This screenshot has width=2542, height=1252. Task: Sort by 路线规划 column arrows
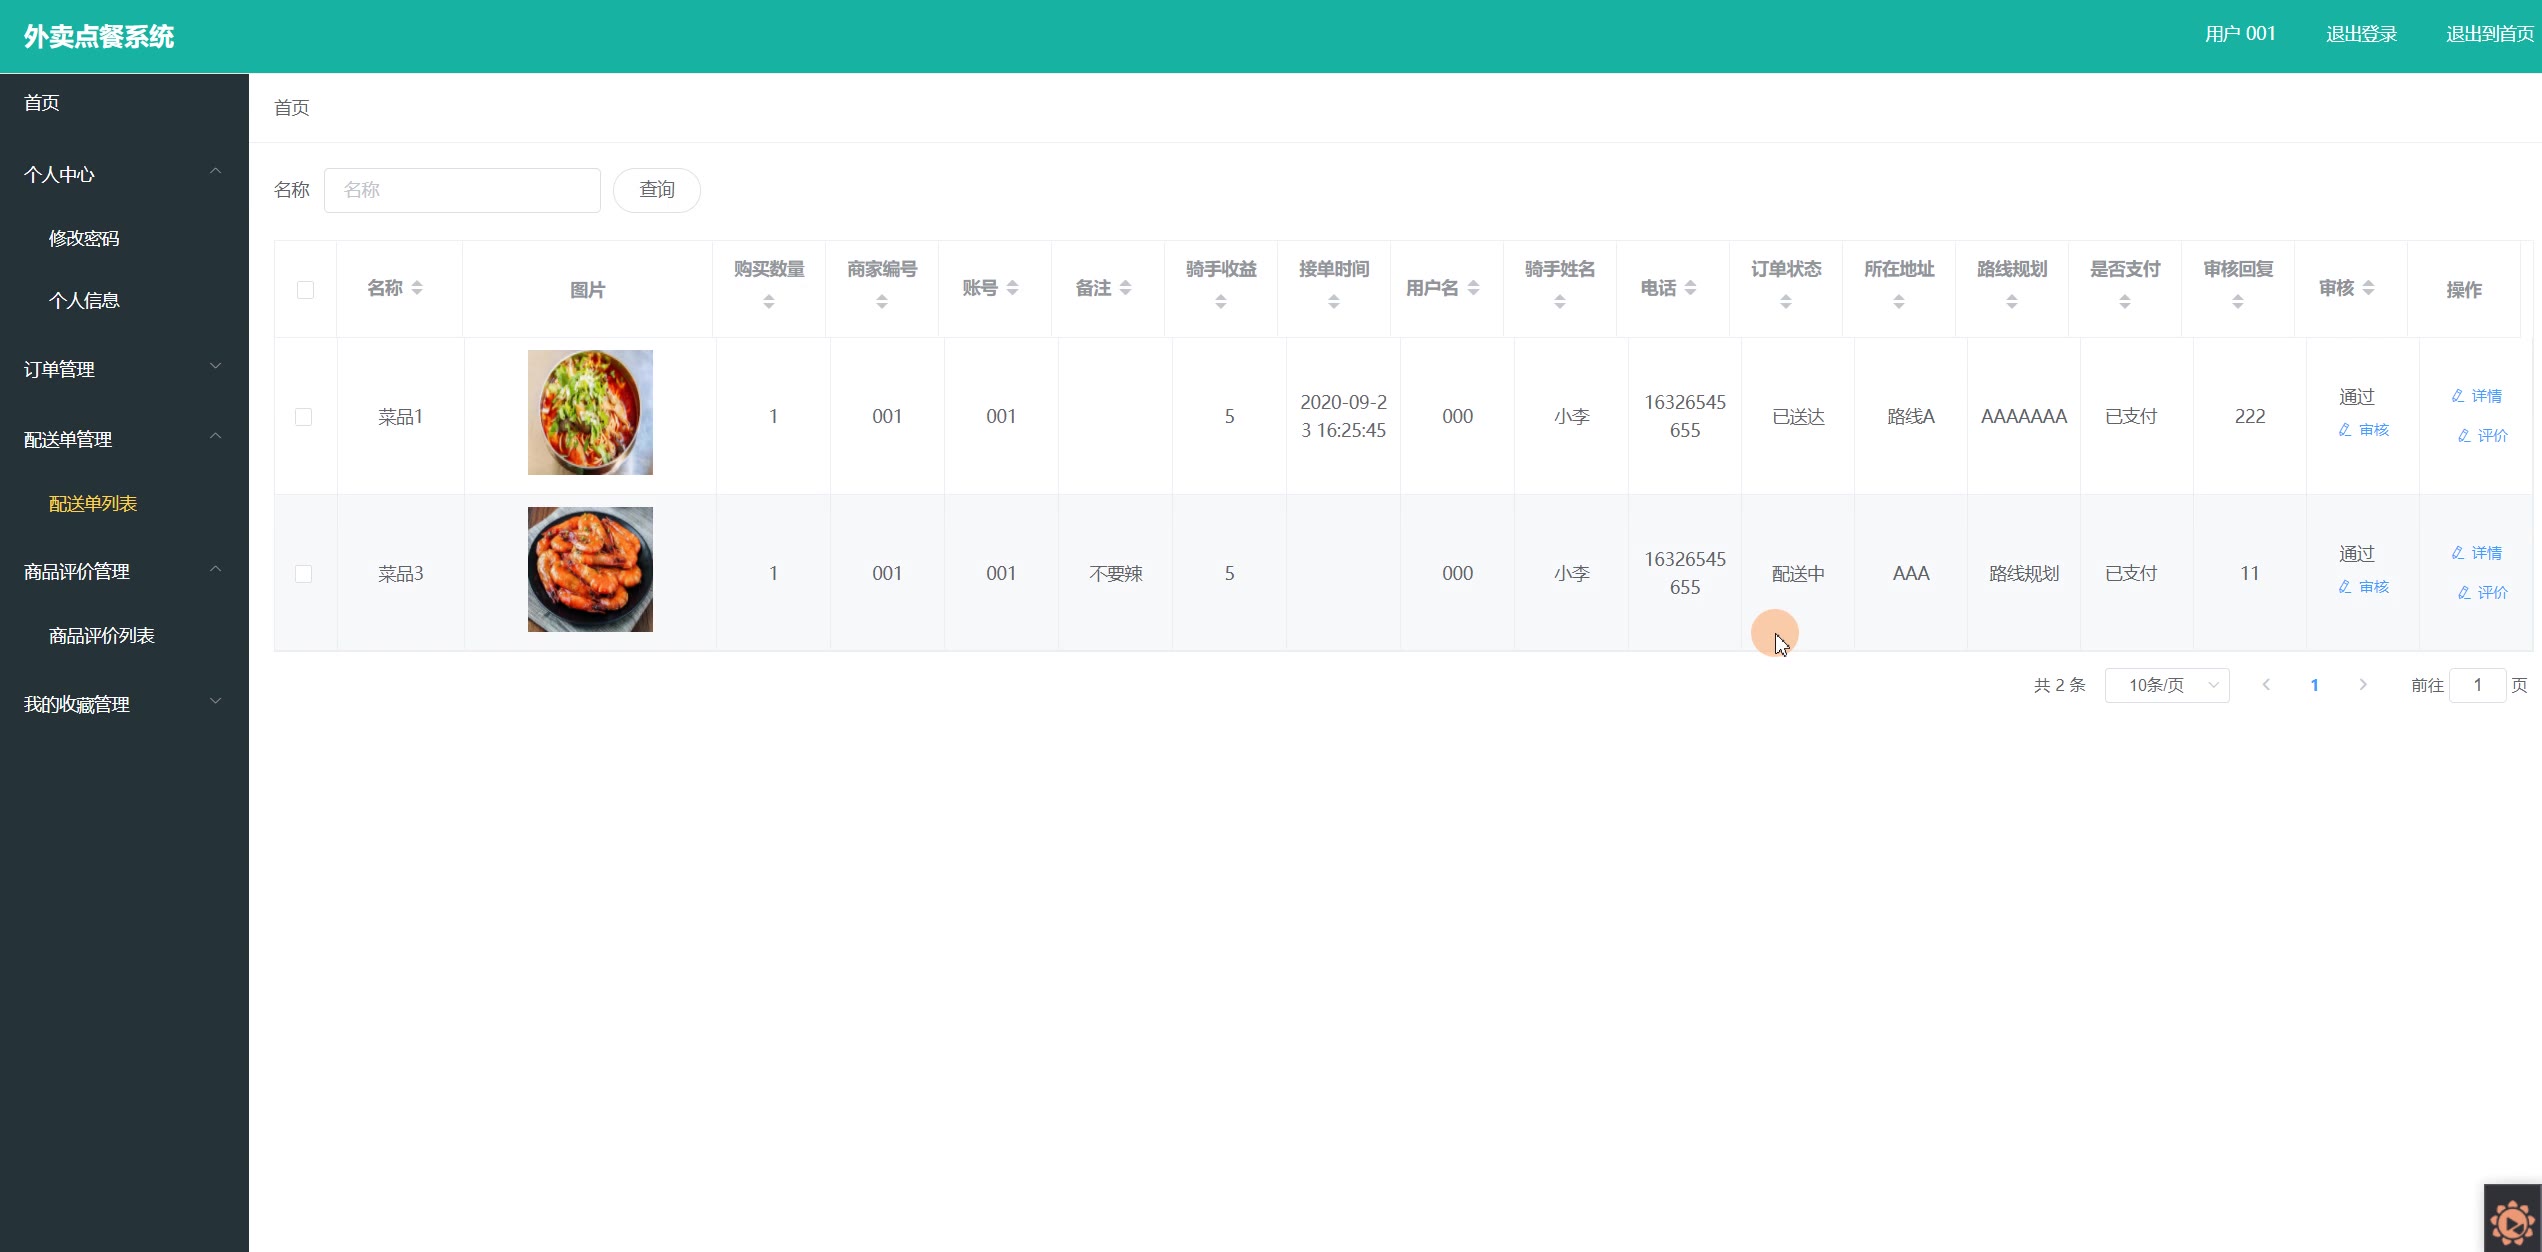pos(2012,302)
